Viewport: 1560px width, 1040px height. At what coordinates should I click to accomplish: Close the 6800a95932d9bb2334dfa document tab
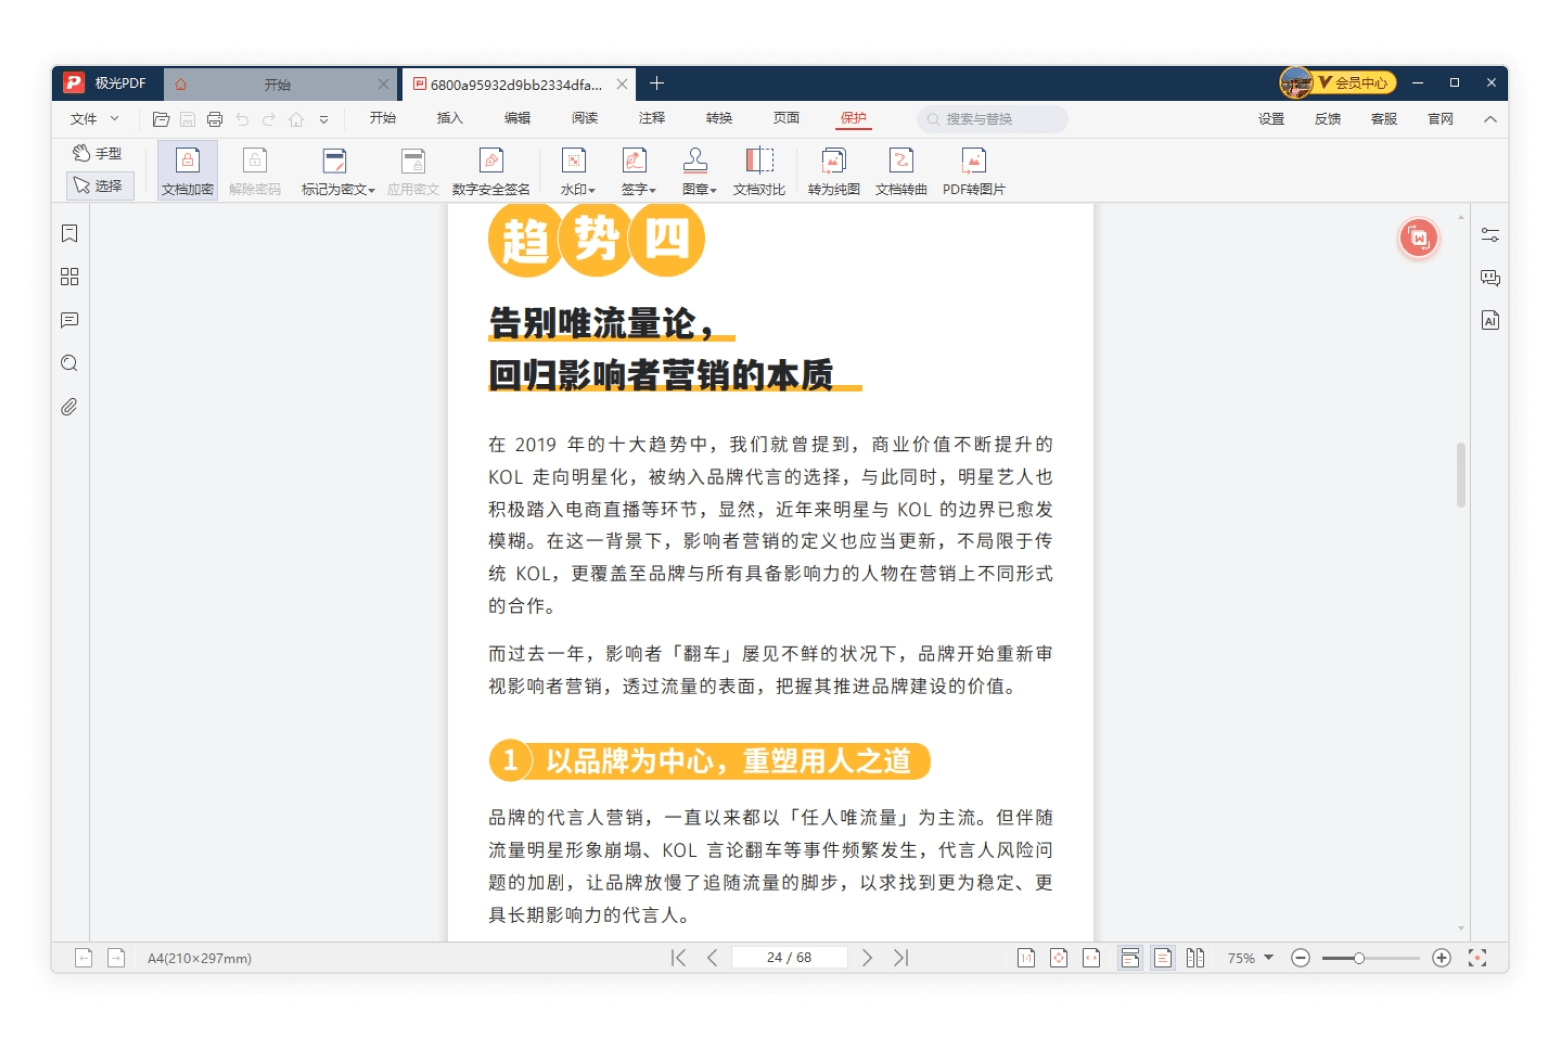(622, 84)
